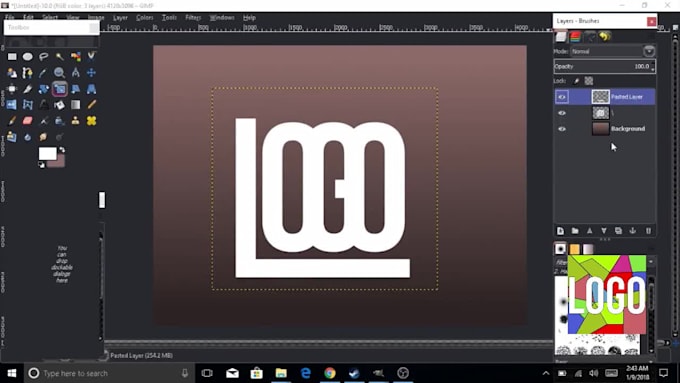
Task: Switch to the Gradients tab
Action: click(x=588, y=249)
